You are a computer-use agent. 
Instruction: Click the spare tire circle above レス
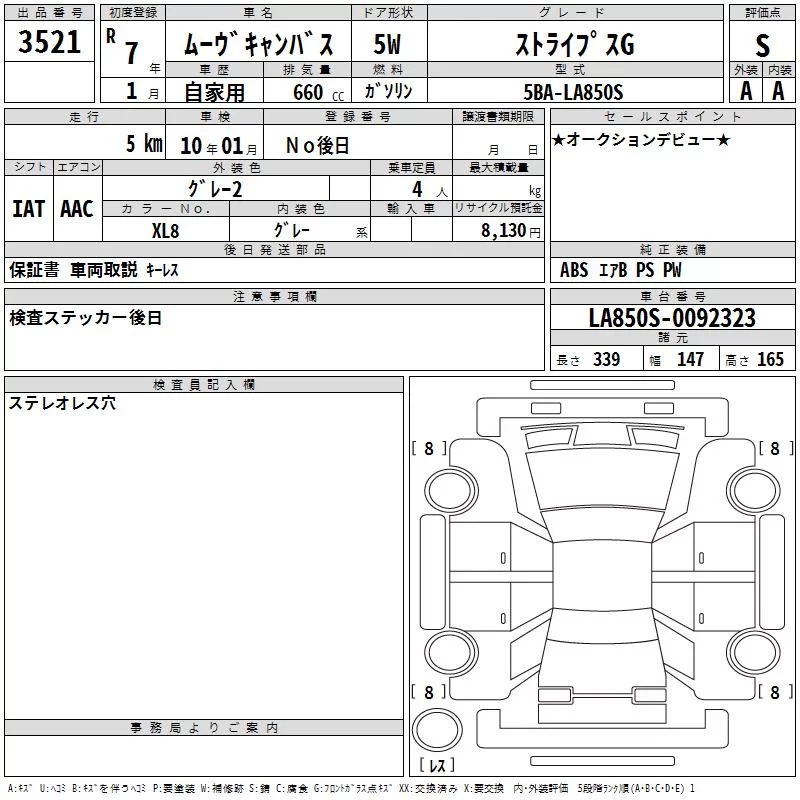pos(437,730)
